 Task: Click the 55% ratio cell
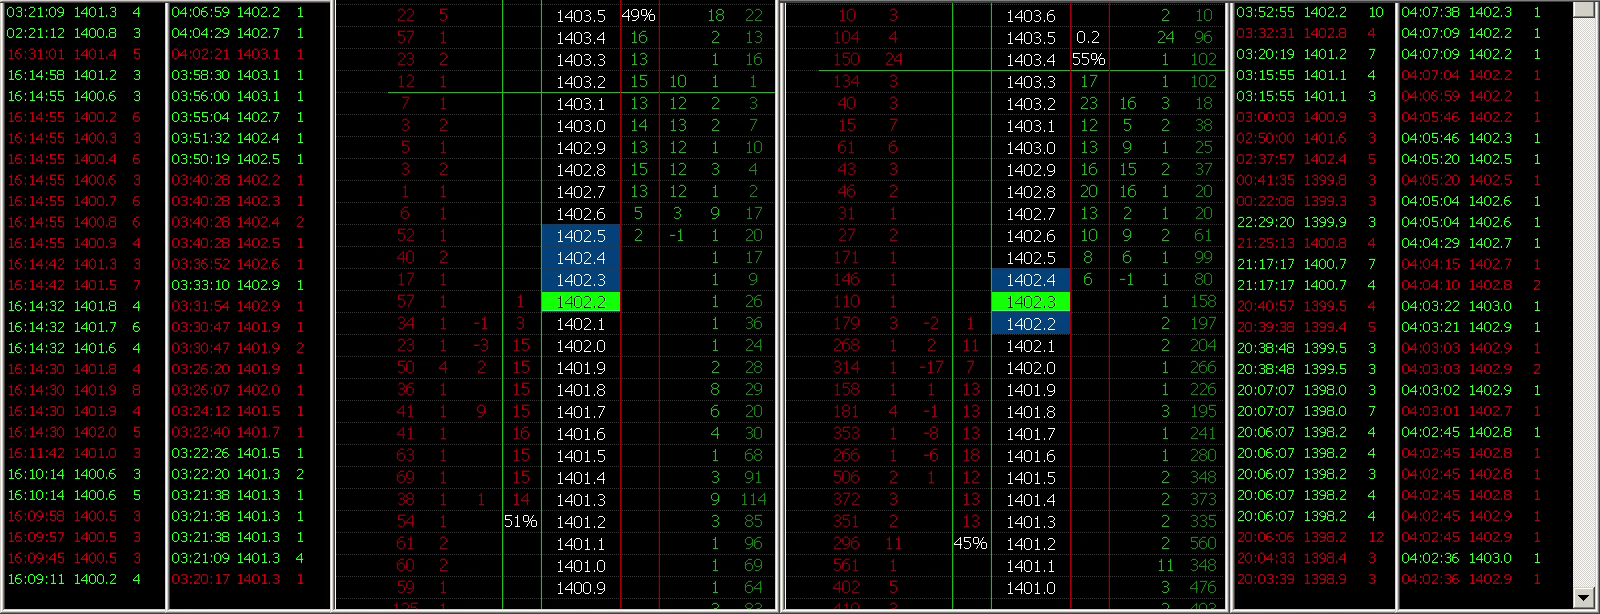point(1088,60)
